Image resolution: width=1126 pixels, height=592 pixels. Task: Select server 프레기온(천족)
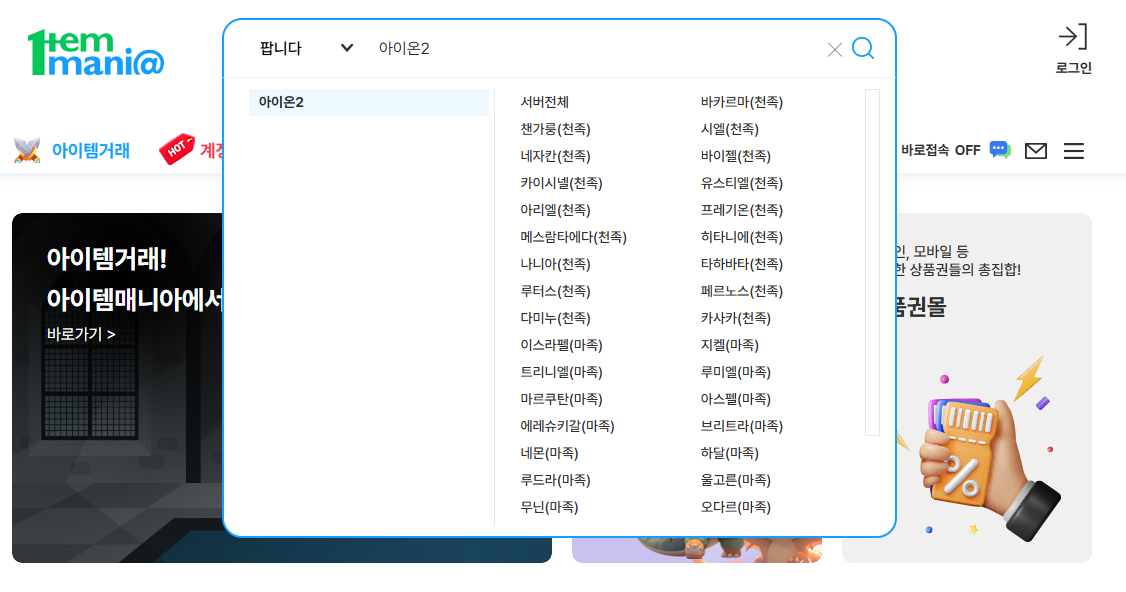pos(741,210)
